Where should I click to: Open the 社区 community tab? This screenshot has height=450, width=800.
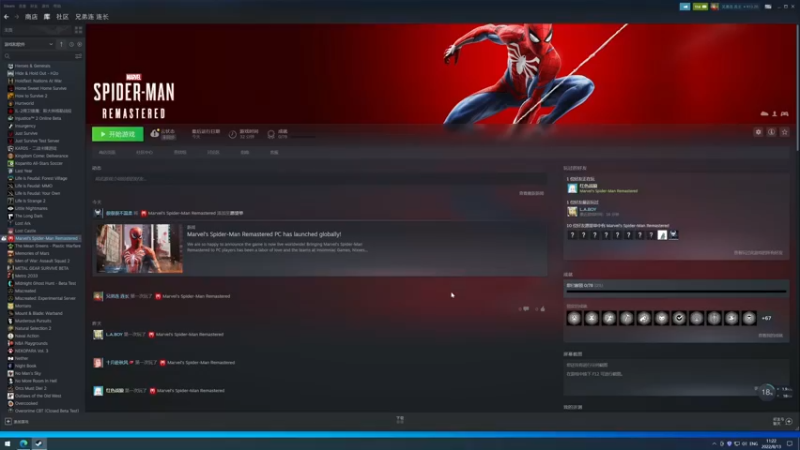click(62, 17)
